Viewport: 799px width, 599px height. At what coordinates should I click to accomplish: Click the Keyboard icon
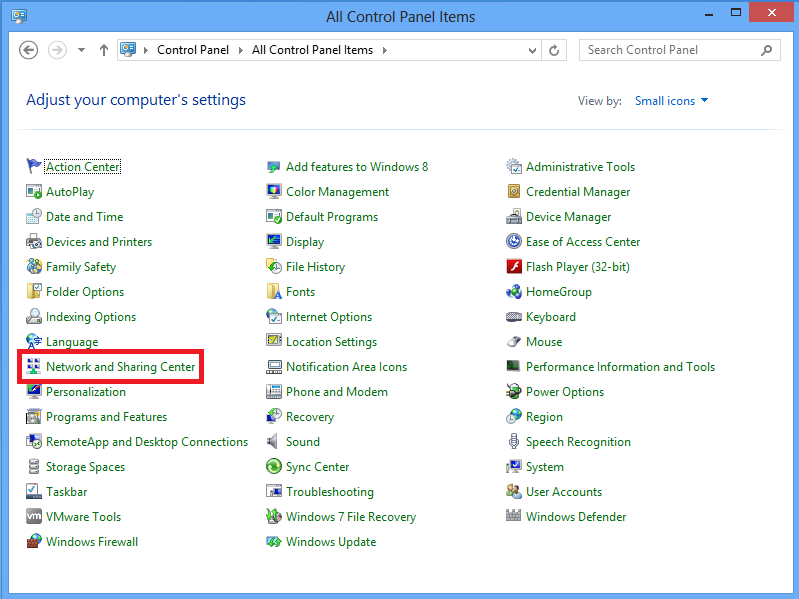(x=514, y=316)
